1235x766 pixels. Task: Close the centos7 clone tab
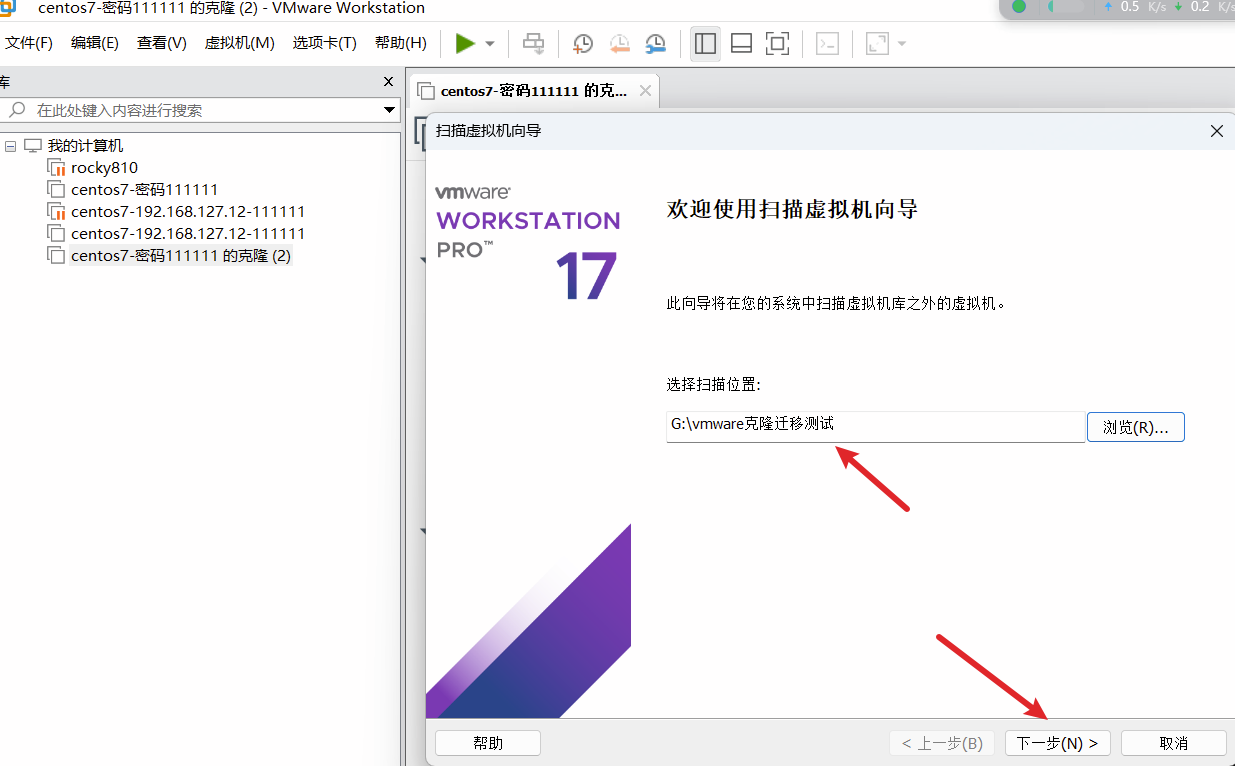645,91
